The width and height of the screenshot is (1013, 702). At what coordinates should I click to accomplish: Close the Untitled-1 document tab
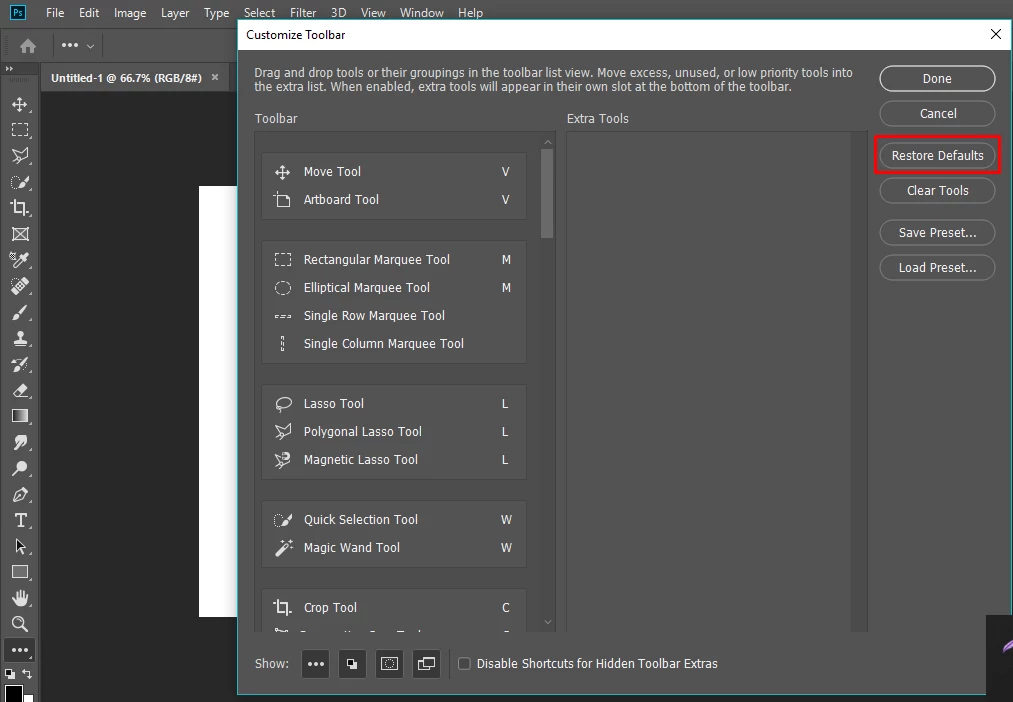pyautogui.click(x=215, y=77)
